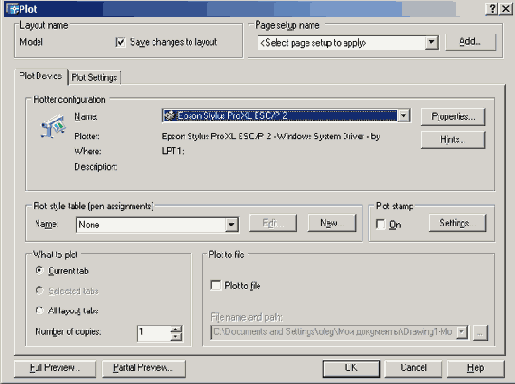Click the plot style Edit button
The height and width of the screenshot is (384, 515).
coord(273,223)
